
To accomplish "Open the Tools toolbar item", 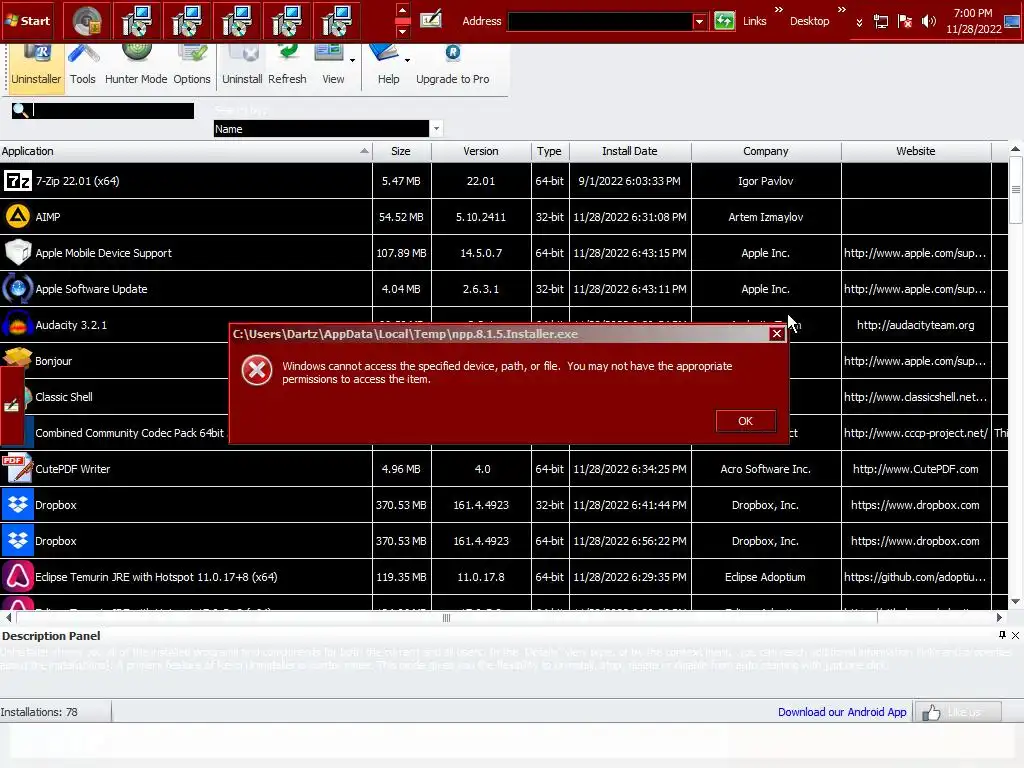I will tap(83, 68).
